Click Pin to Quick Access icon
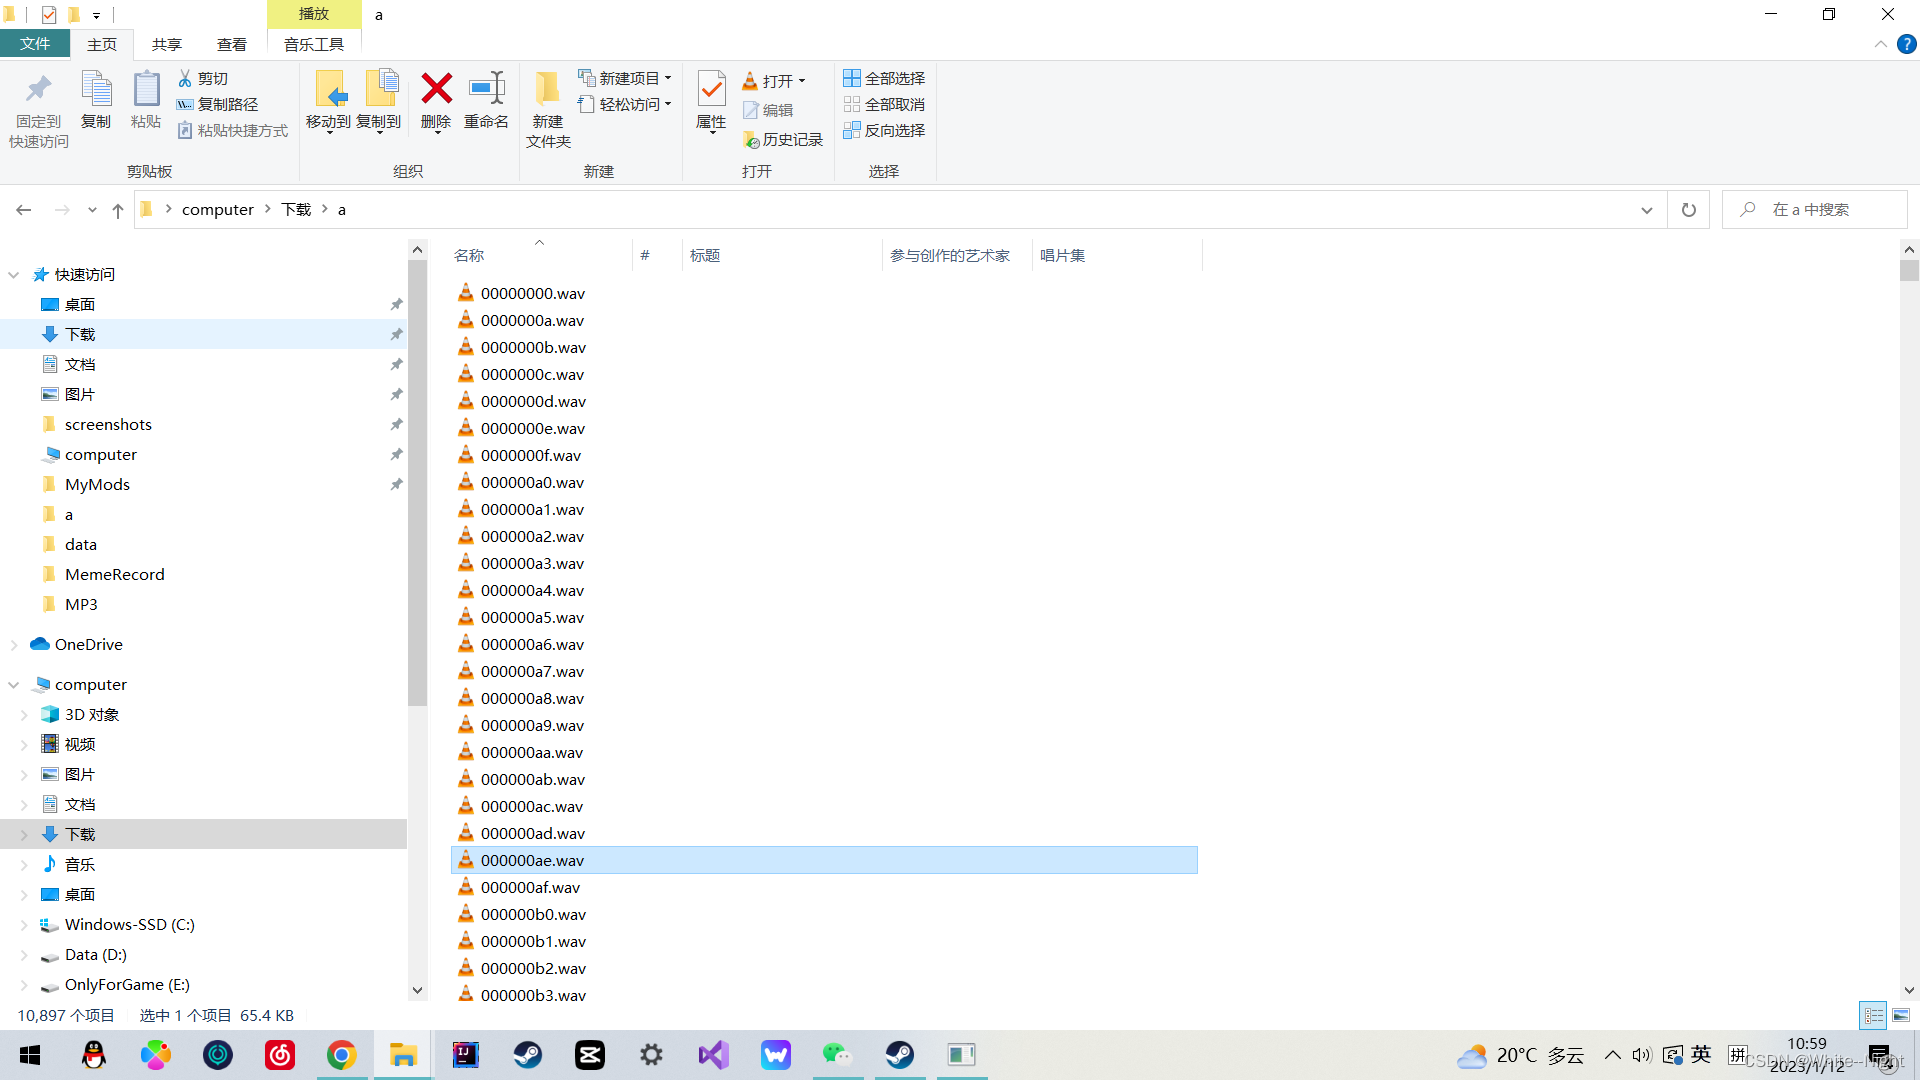This screenshot has width=1920, height=1080. point(38,90)
